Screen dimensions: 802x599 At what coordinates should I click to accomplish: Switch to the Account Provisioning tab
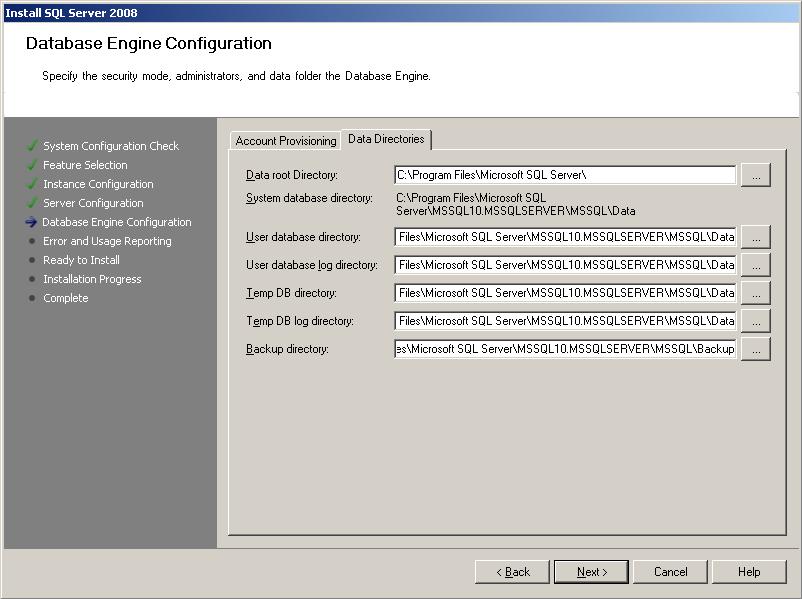285,141
